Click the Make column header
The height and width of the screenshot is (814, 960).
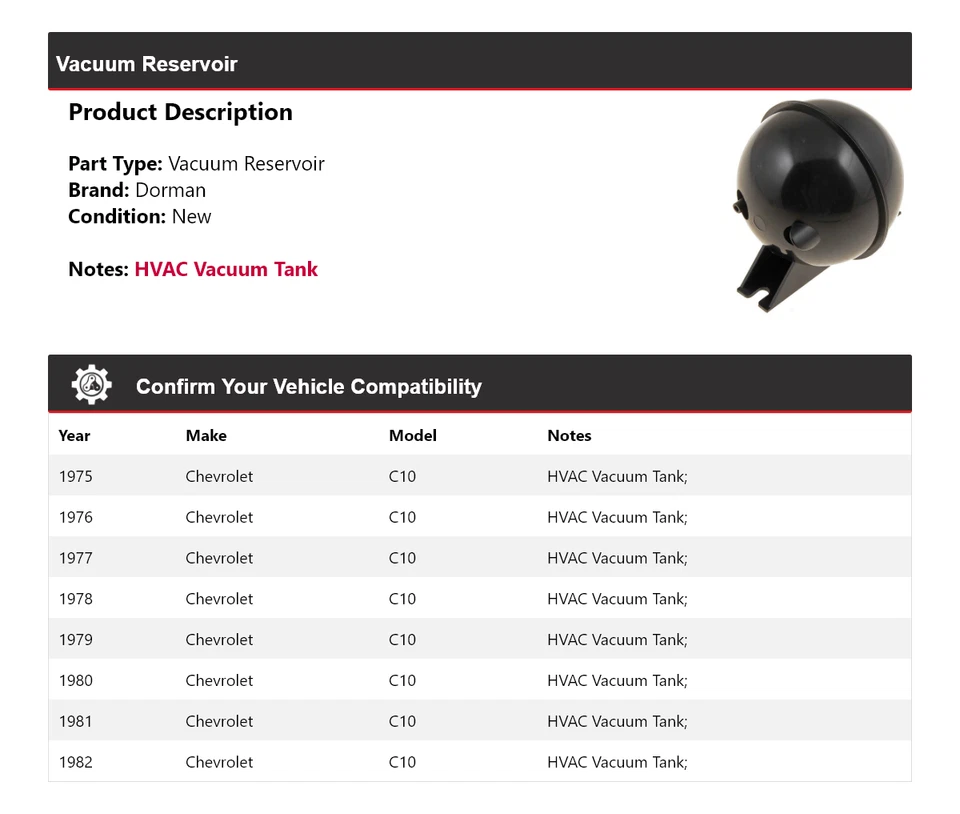pos(206,435)
